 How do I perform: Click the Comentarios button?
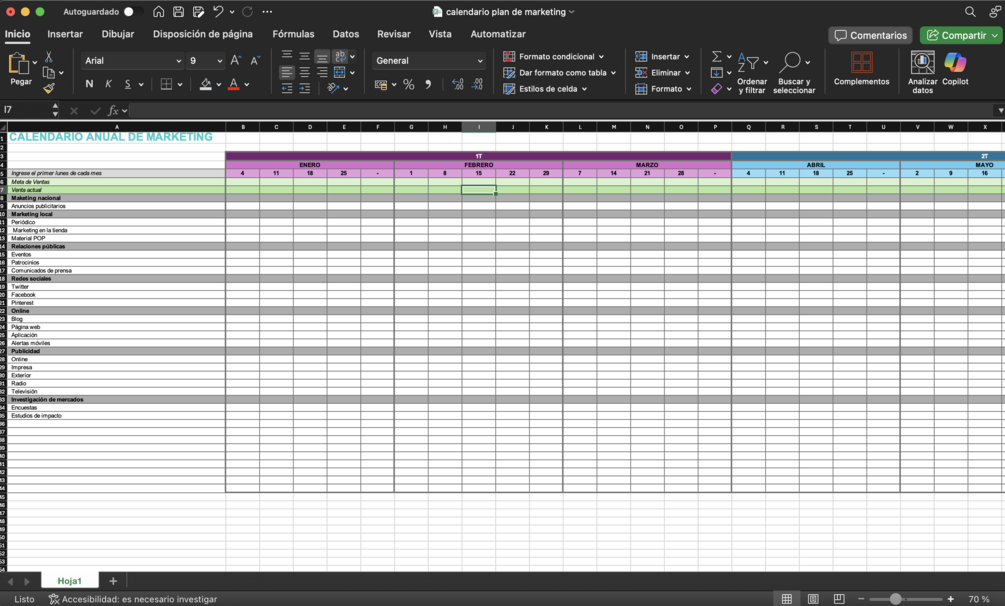click(x=870, y=35)
